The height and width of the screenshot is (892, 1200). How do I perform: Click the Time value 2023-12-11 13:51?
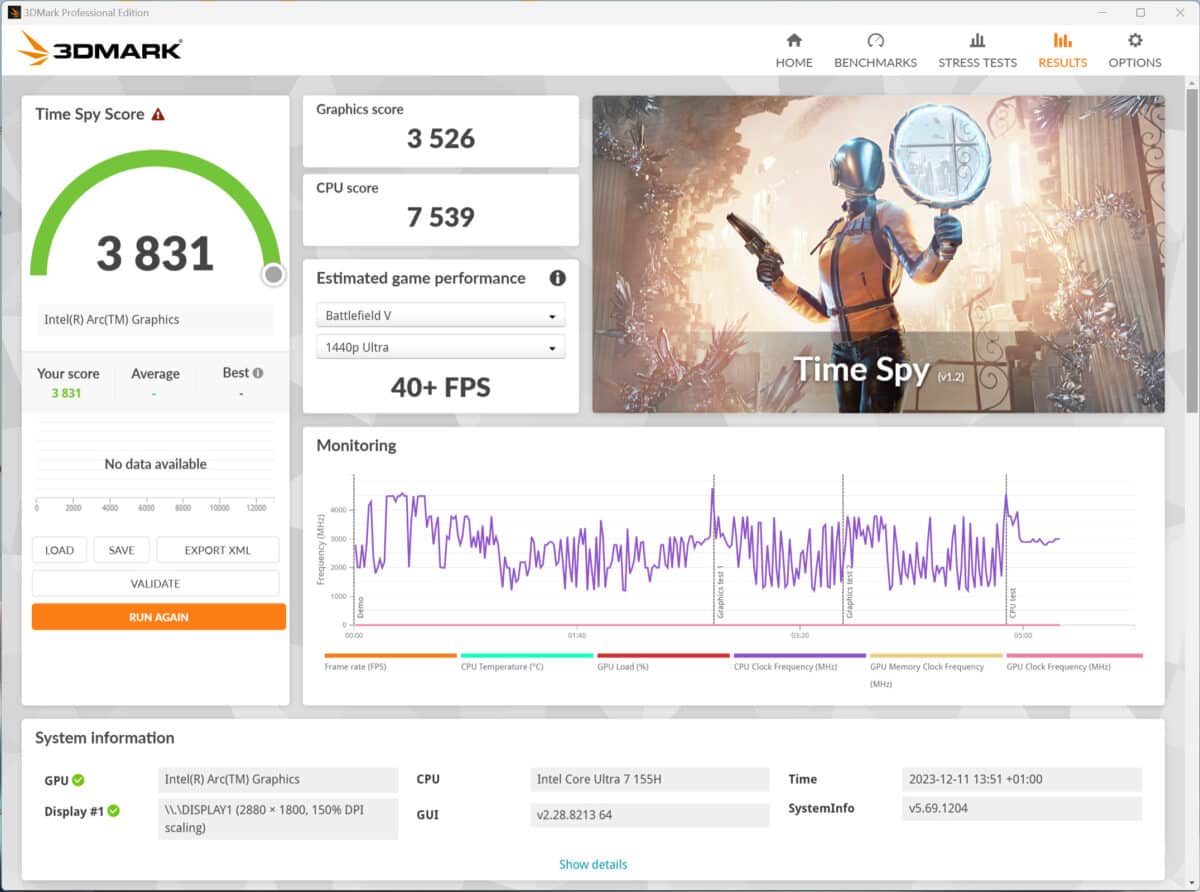coord(1021,780)
